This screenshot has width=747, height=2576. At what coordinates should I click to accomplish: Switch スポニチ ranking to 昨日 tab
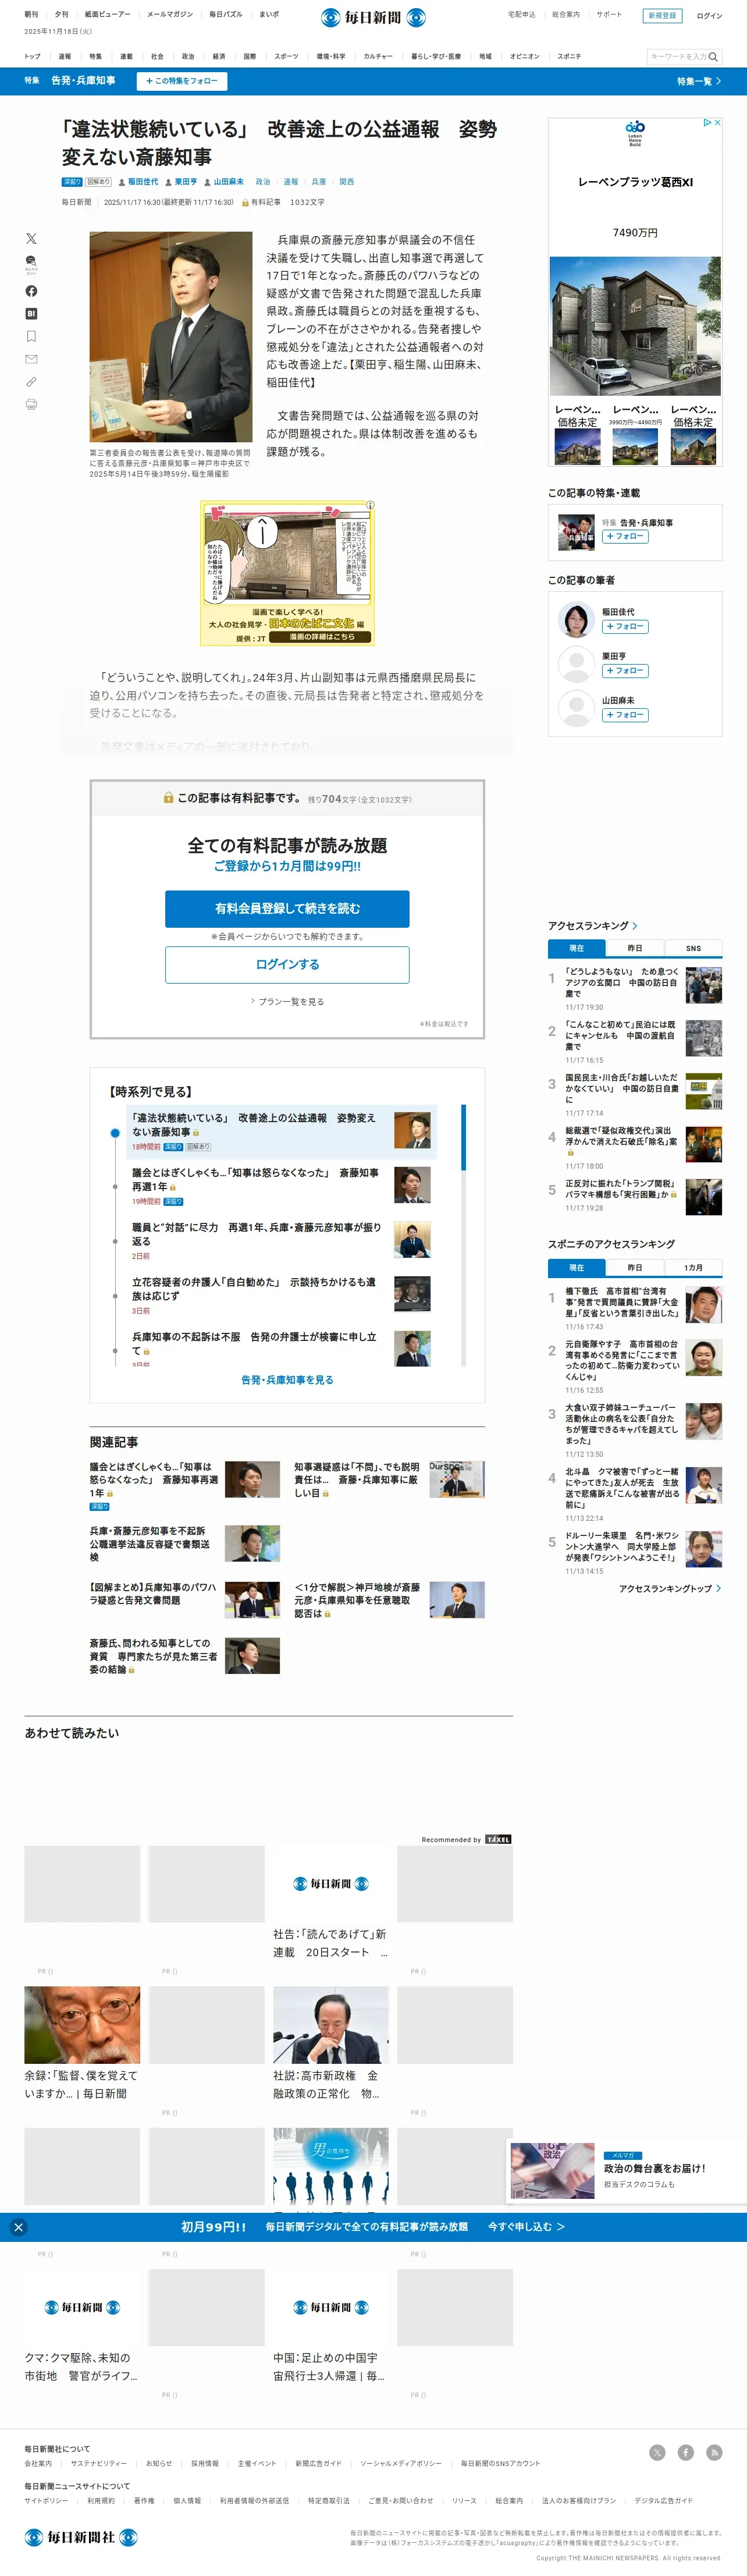[635, 1267]
